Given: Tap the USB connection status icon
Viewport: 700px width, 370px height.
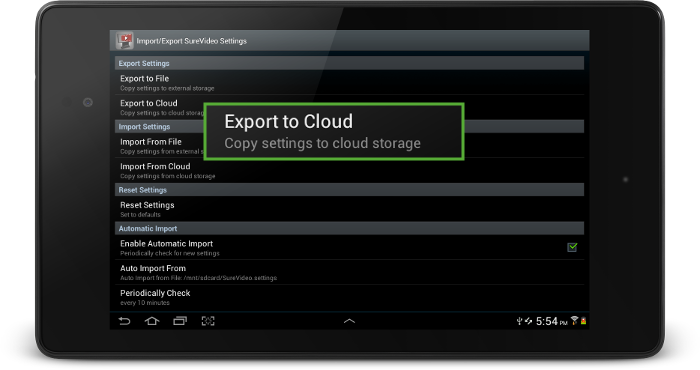Looking at the screenshot, I should click(x=519, y=321).
